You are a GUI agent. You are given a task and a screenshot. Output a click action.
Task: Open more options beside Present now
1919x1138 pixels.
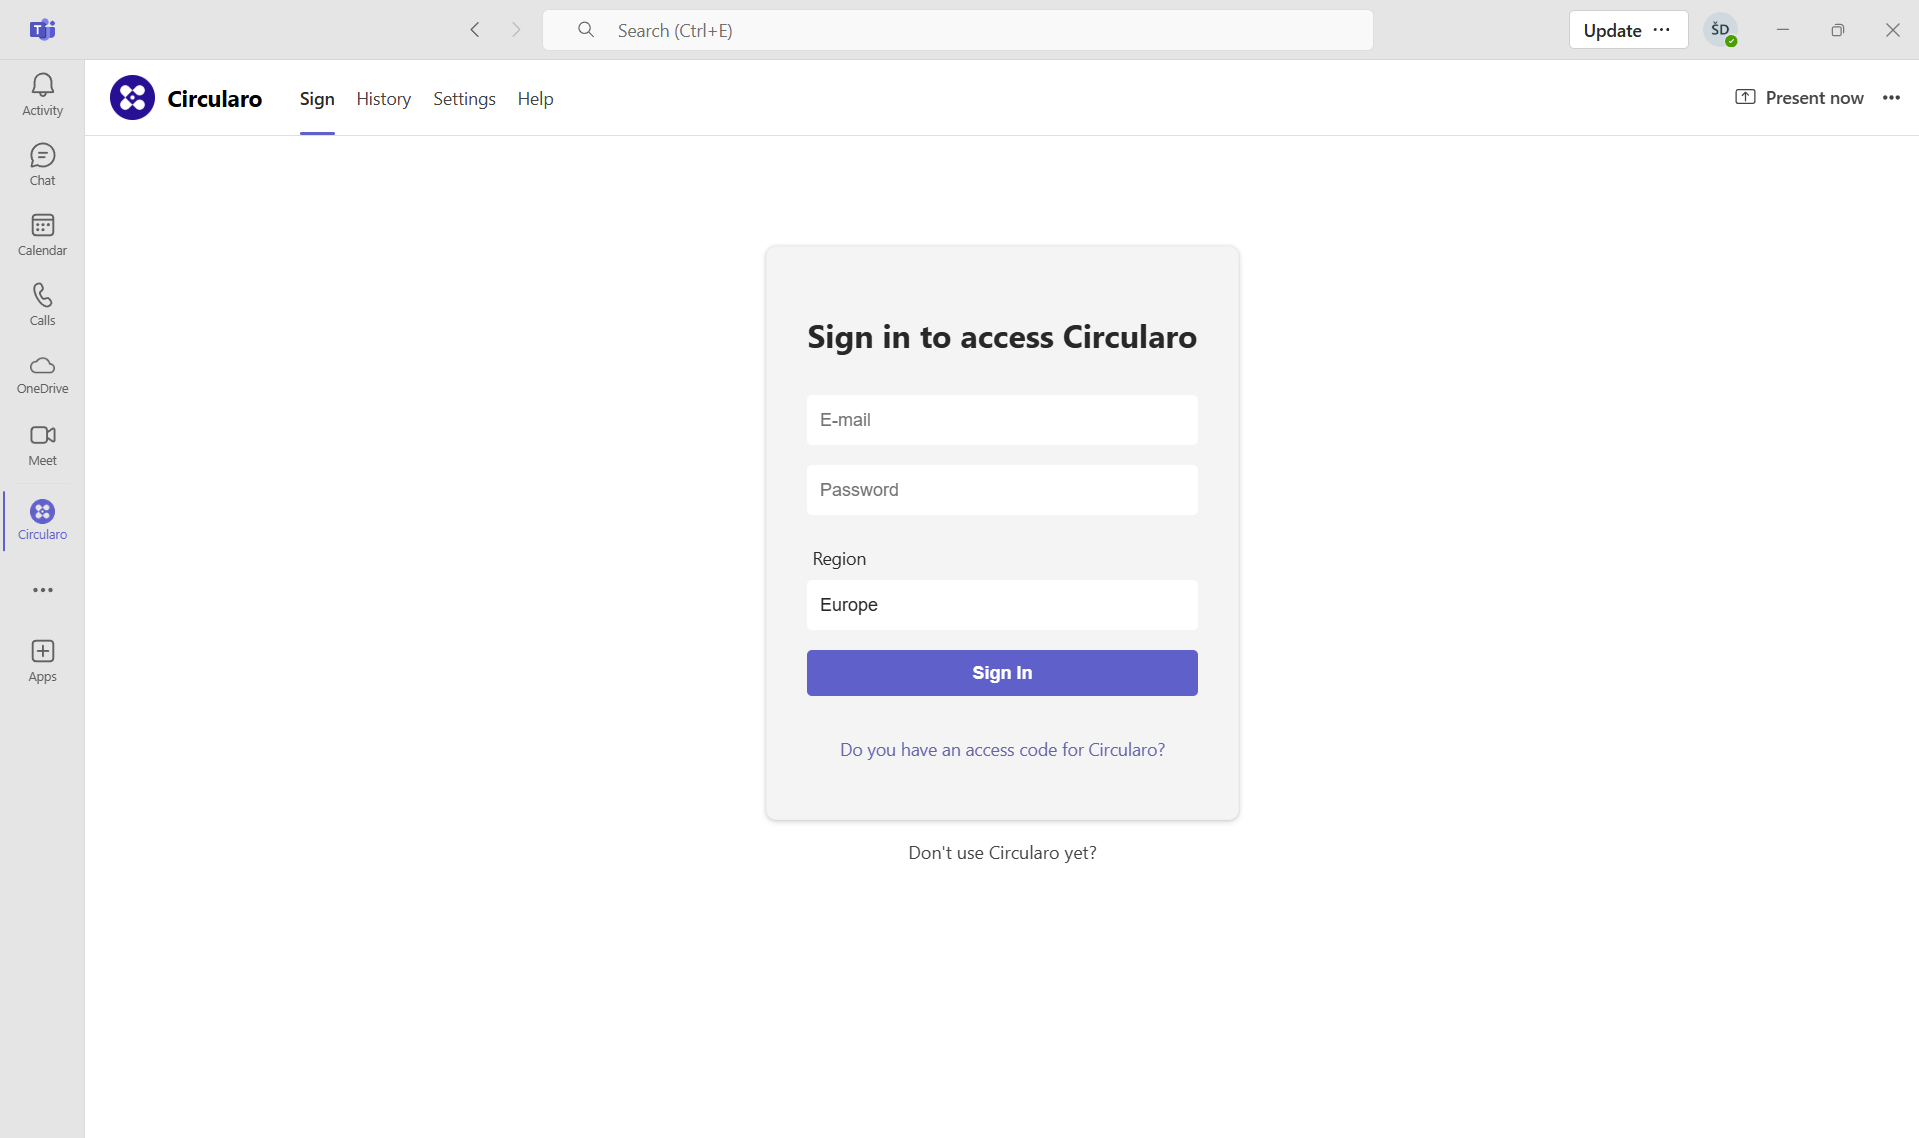(1891, 98)
